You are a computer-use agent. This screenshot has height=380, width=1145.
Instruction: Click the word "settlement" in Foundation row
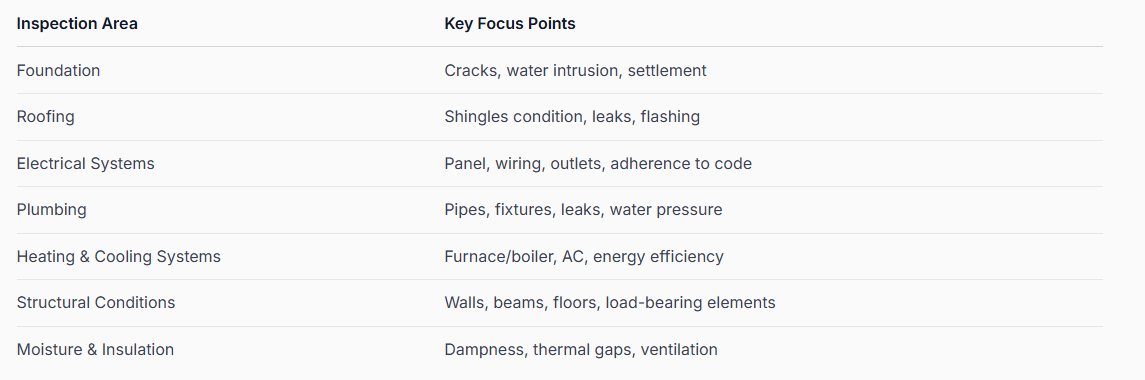tap(667, 71)
